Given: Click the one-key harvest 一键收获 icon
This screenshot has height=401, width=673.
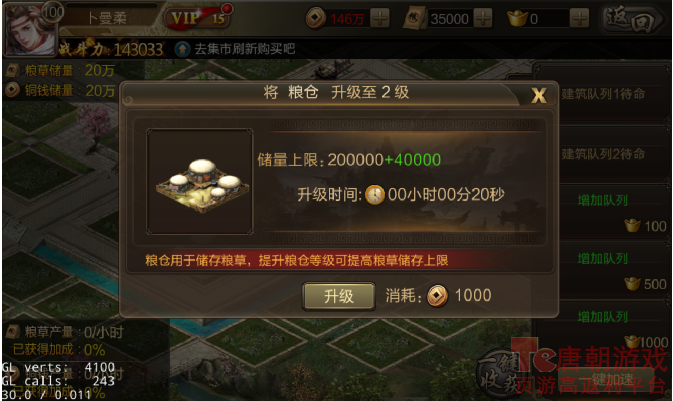Looking at the screenshot, I should [498, 373].
